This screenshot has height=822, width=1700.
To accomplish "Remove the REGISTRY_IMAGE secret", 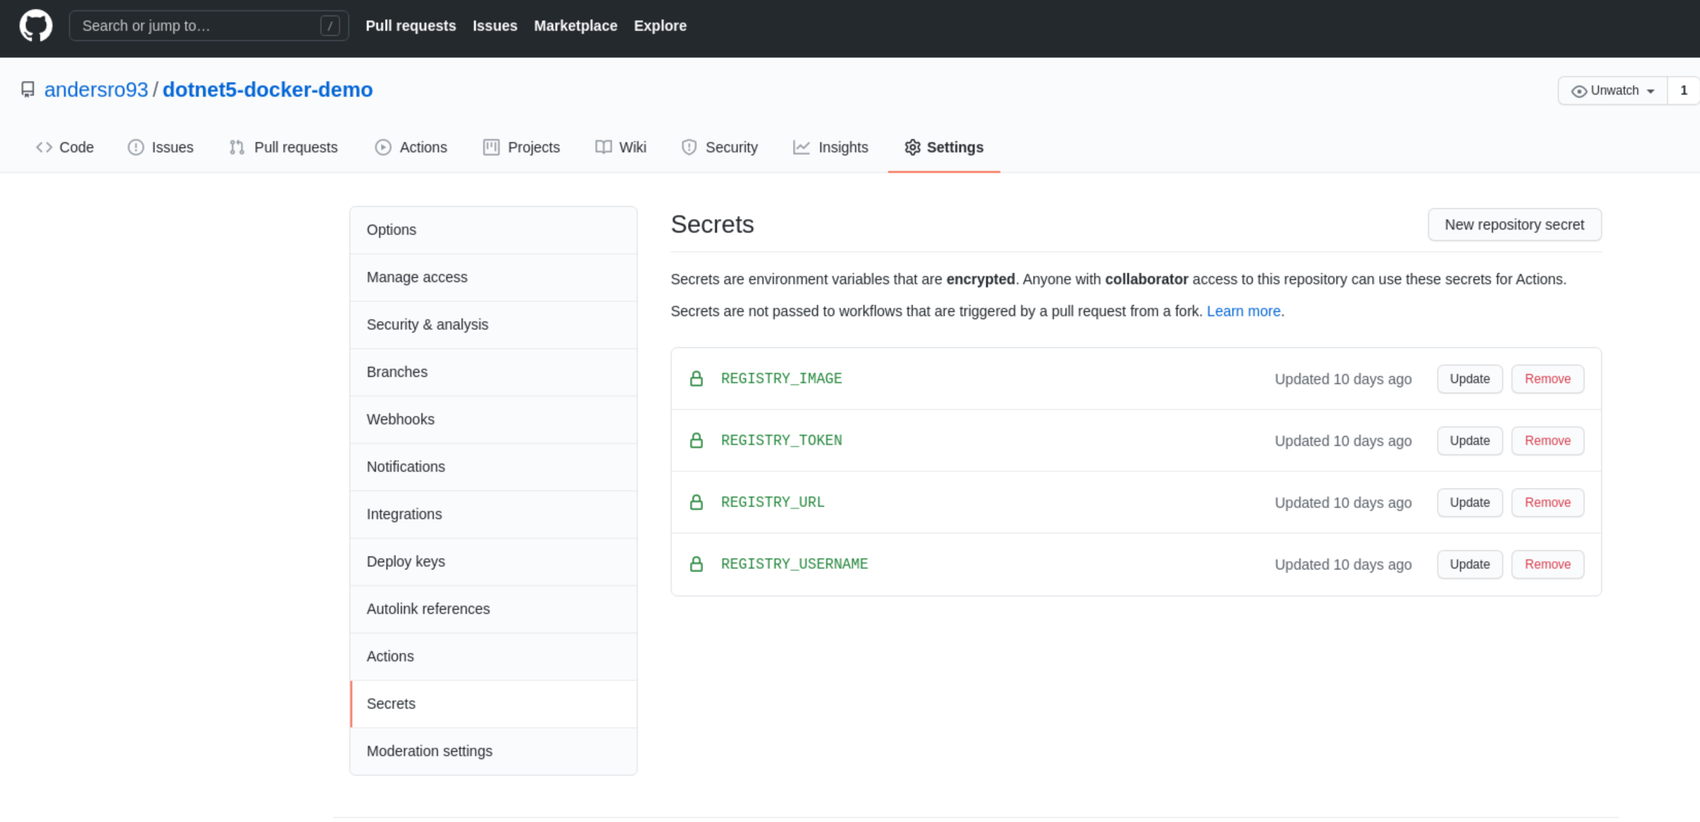I will 1548,379.
